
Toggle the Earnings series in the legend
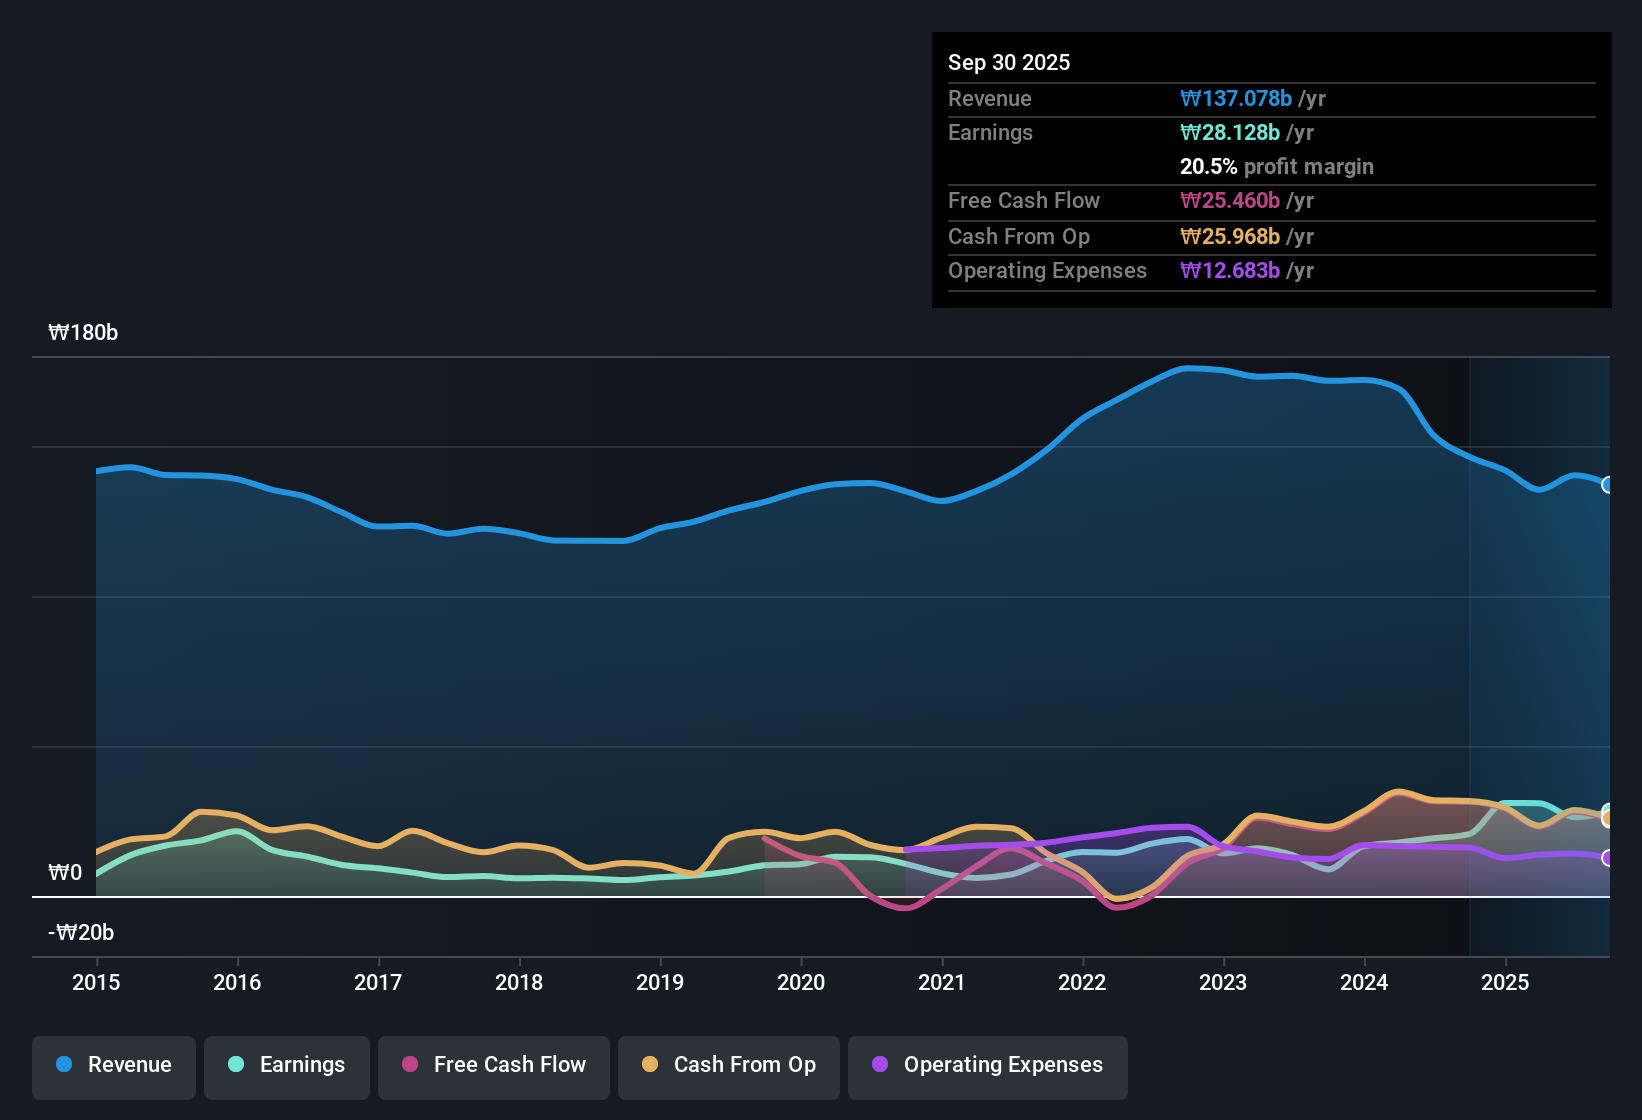[286, 1065]
